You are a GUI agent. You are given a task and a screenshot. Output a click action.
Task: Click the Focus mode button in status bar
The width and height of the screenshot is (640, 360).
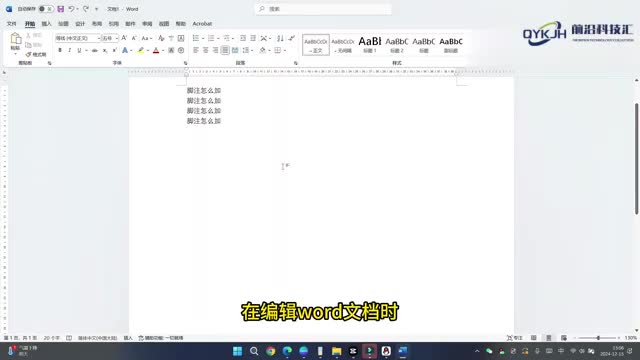515,338
